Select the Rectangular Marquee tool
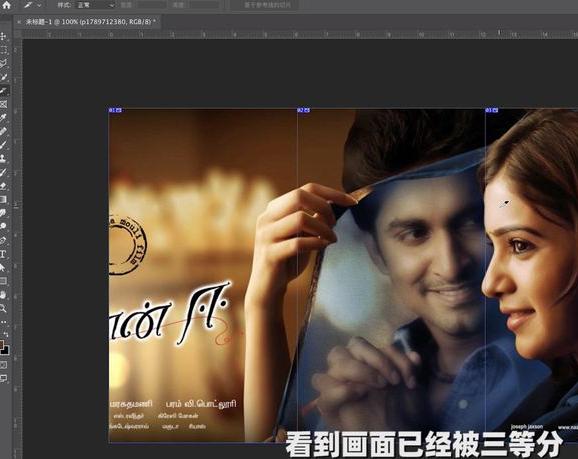 coord(3,50)
